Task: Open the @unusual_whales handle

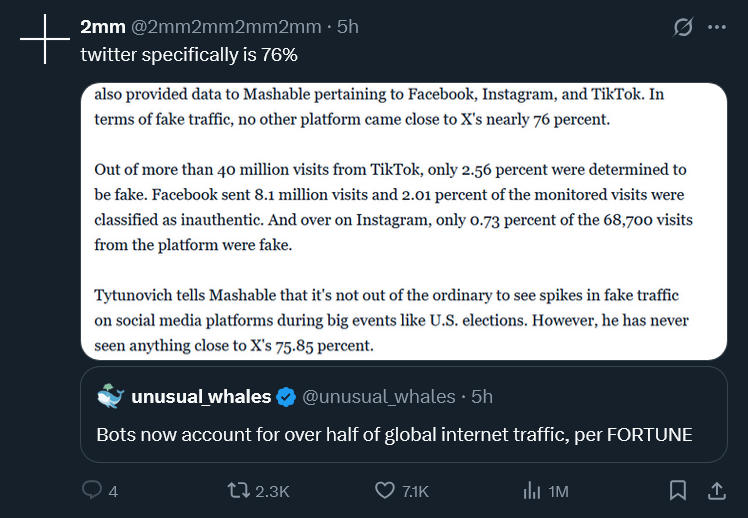Action: click(x=379, y=397)
